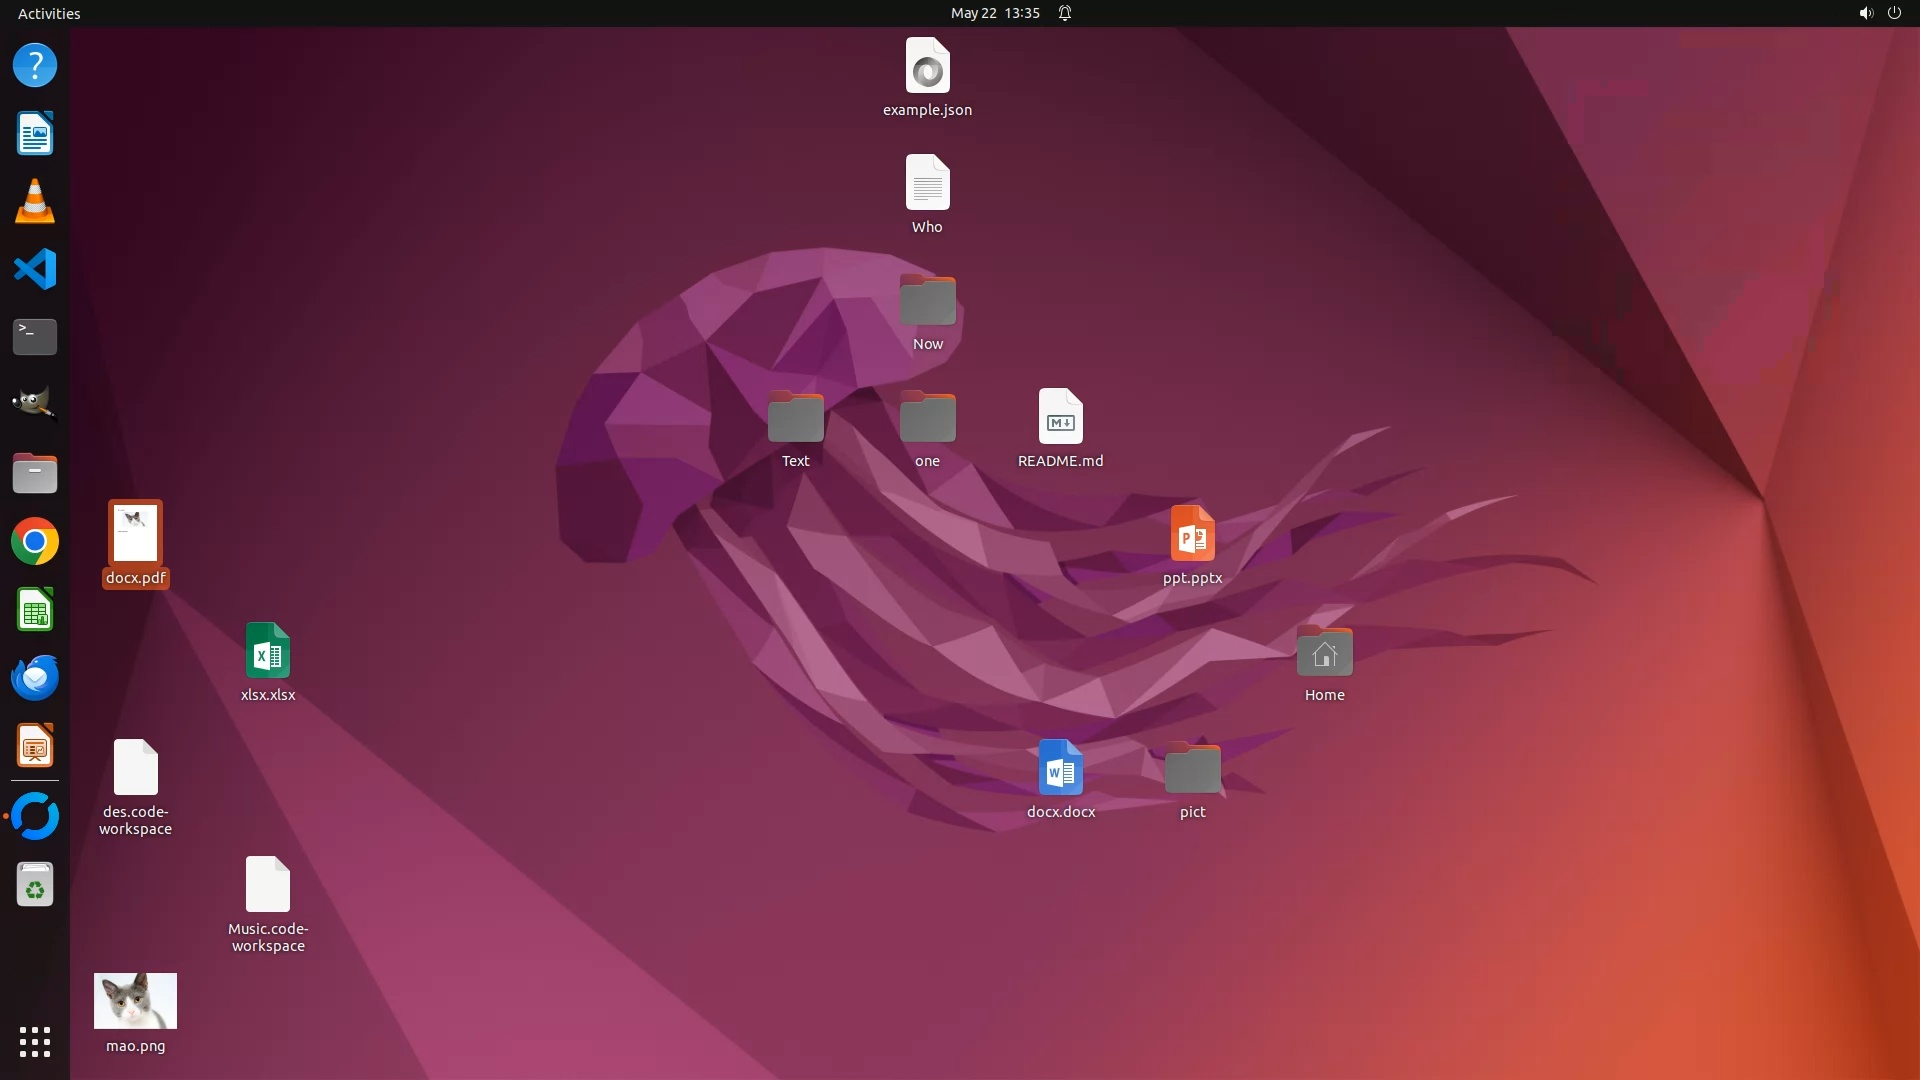Select the xlsx.xlsx spreadsheet file
The height and width of the screenshot is (1080, 1920).
click(268, 651)
